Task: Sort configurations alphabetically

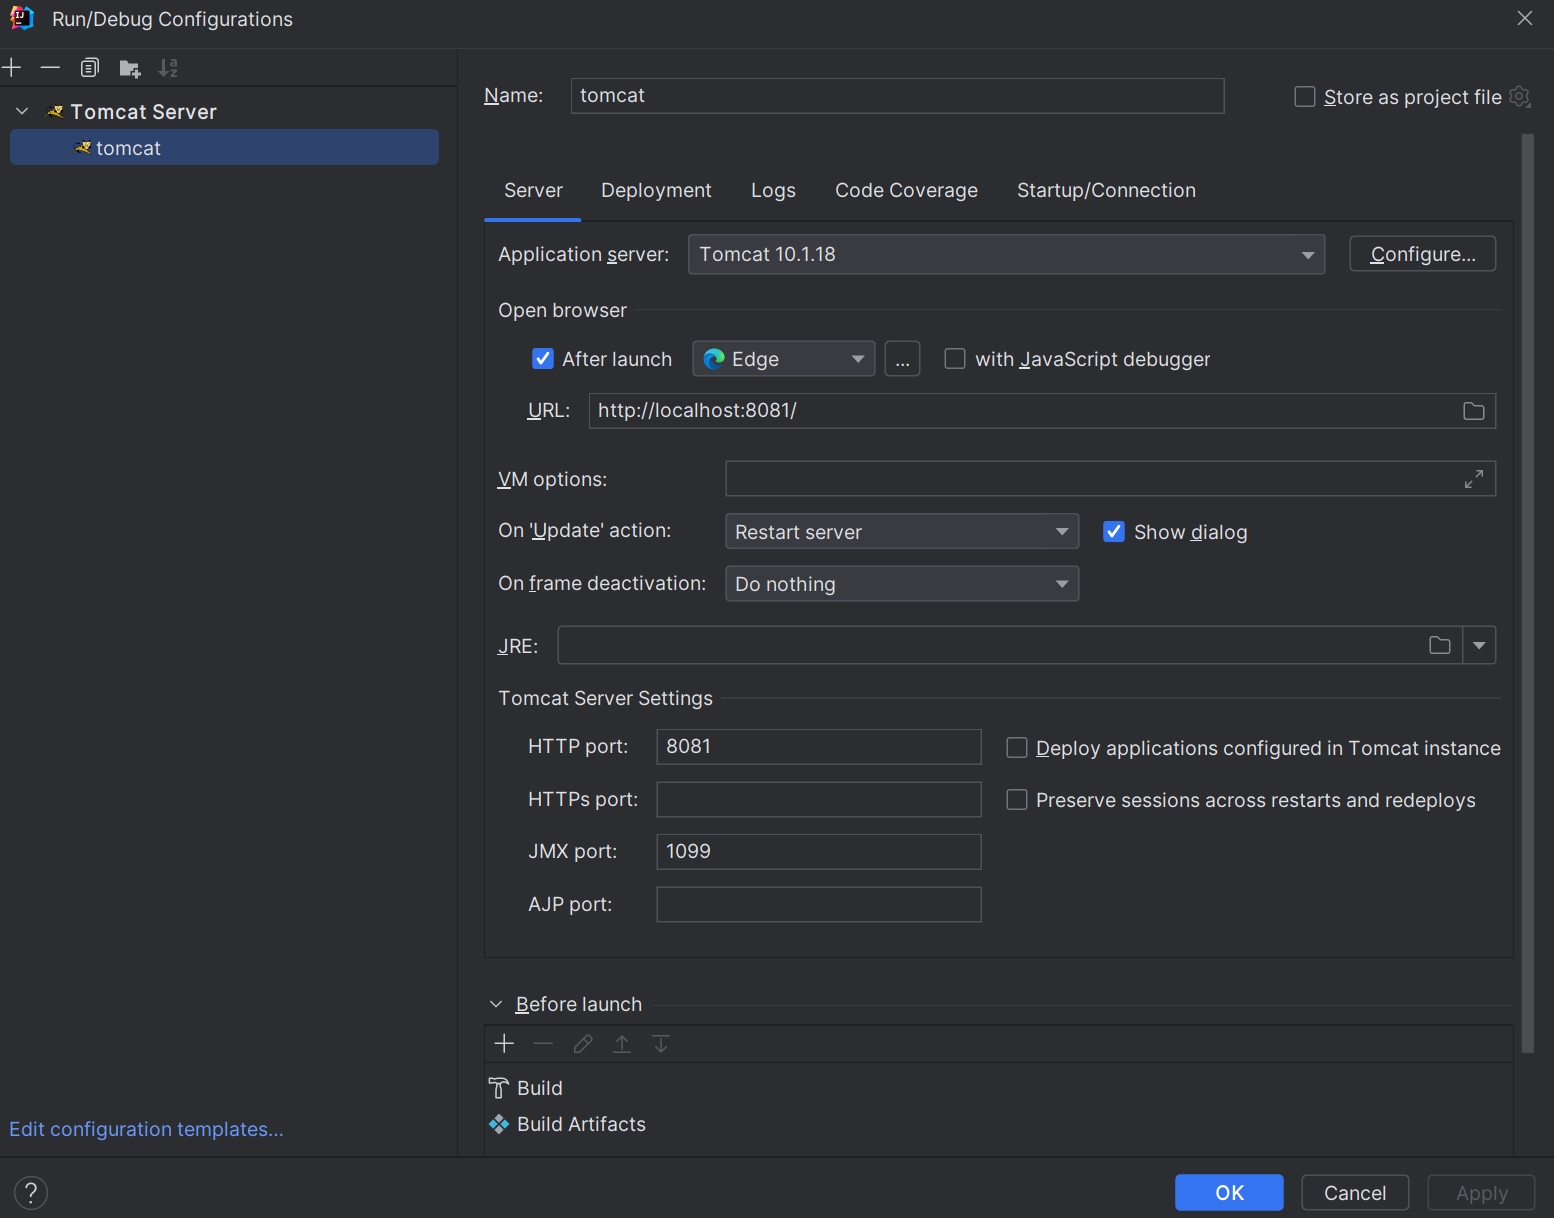Action: pyautogui.click(x=168, y=68)
